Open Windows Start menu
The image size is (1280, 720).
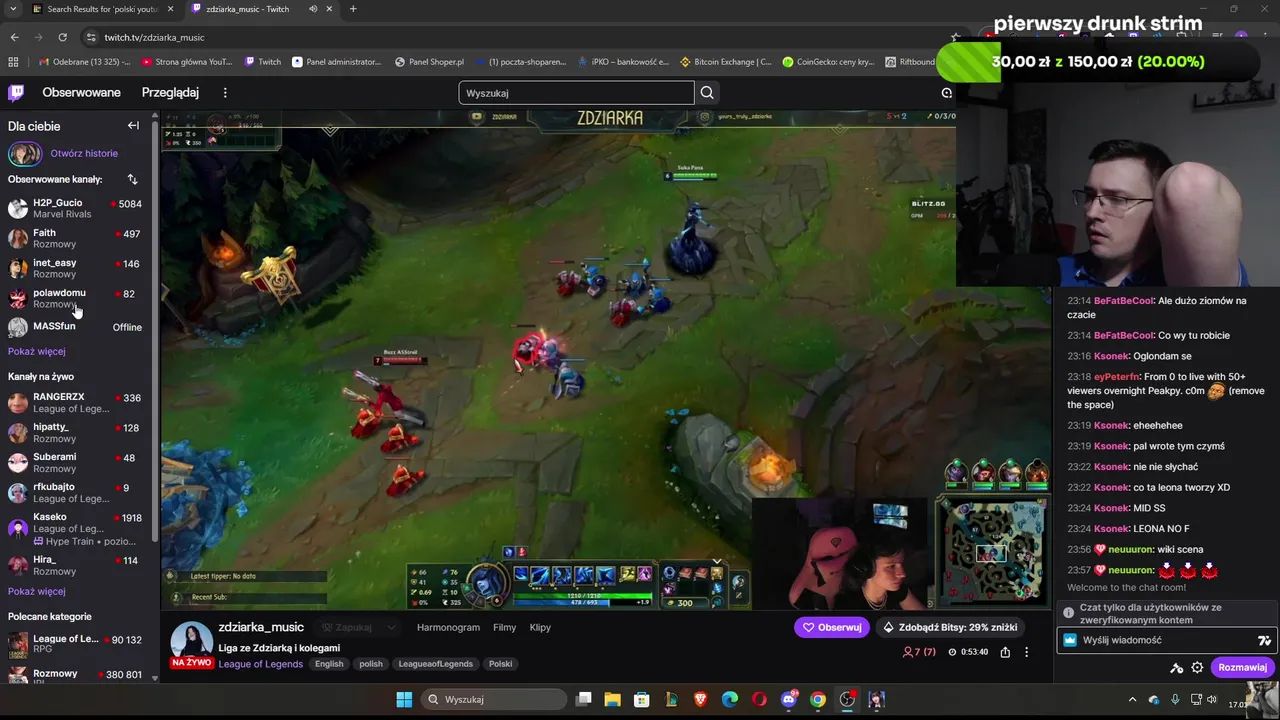point(404,699)
